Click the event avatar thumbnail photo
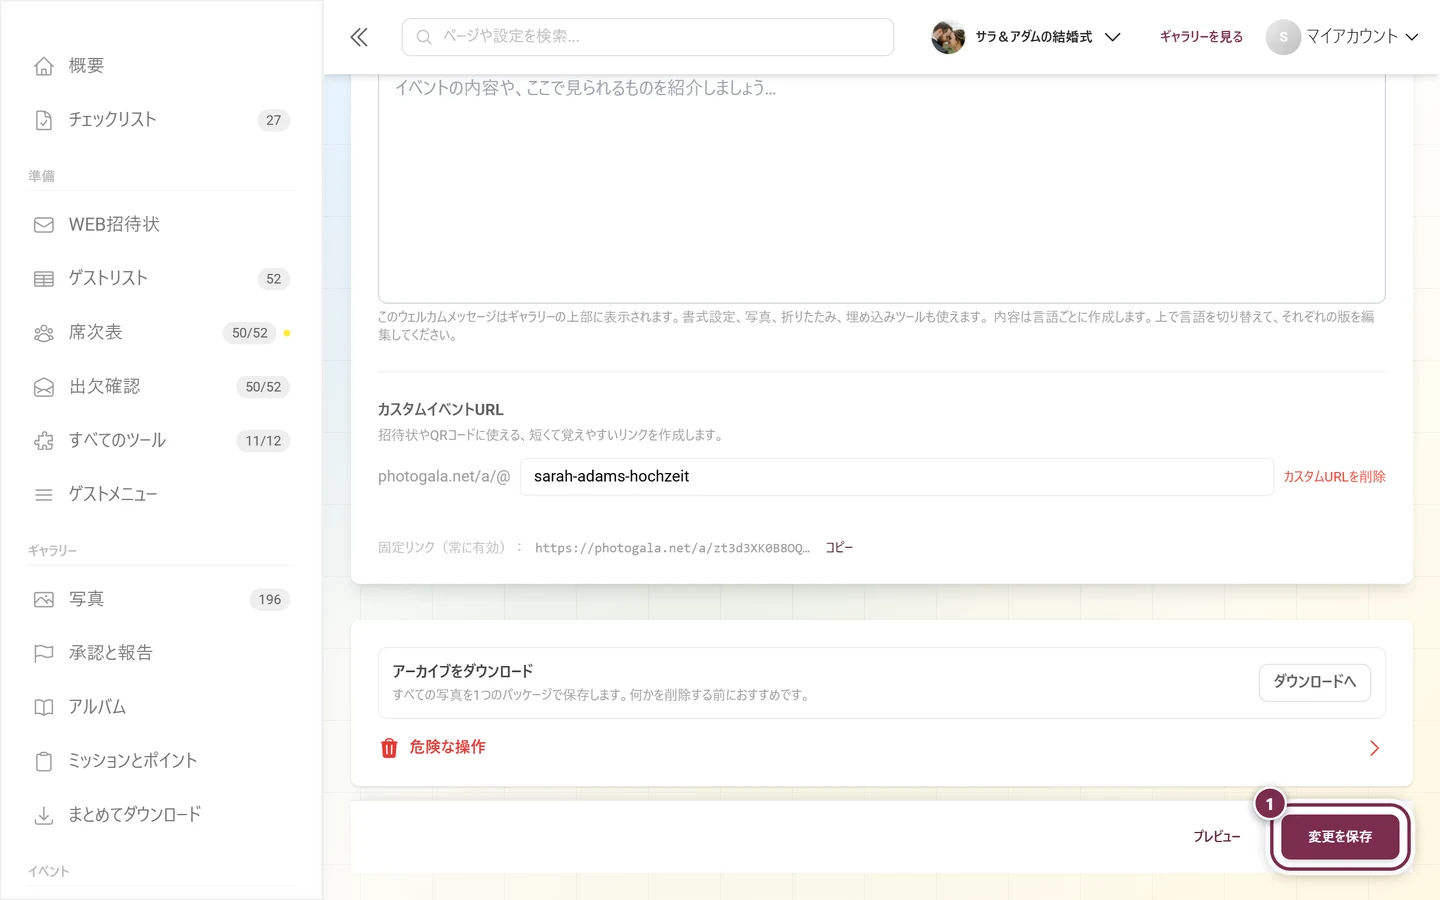The height and width of the screenshot is (900, 1440). coord(948,37)
